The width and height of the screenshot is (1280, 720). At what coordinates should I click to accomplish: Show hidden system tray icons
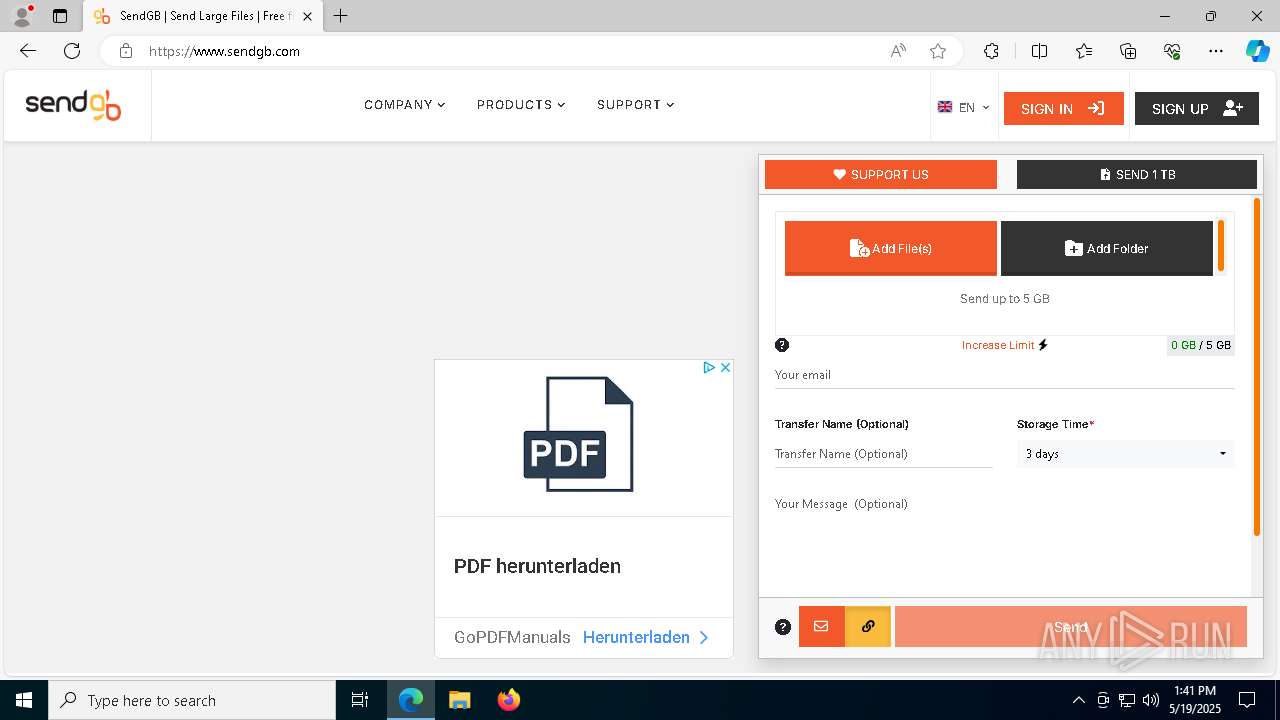1078,700
